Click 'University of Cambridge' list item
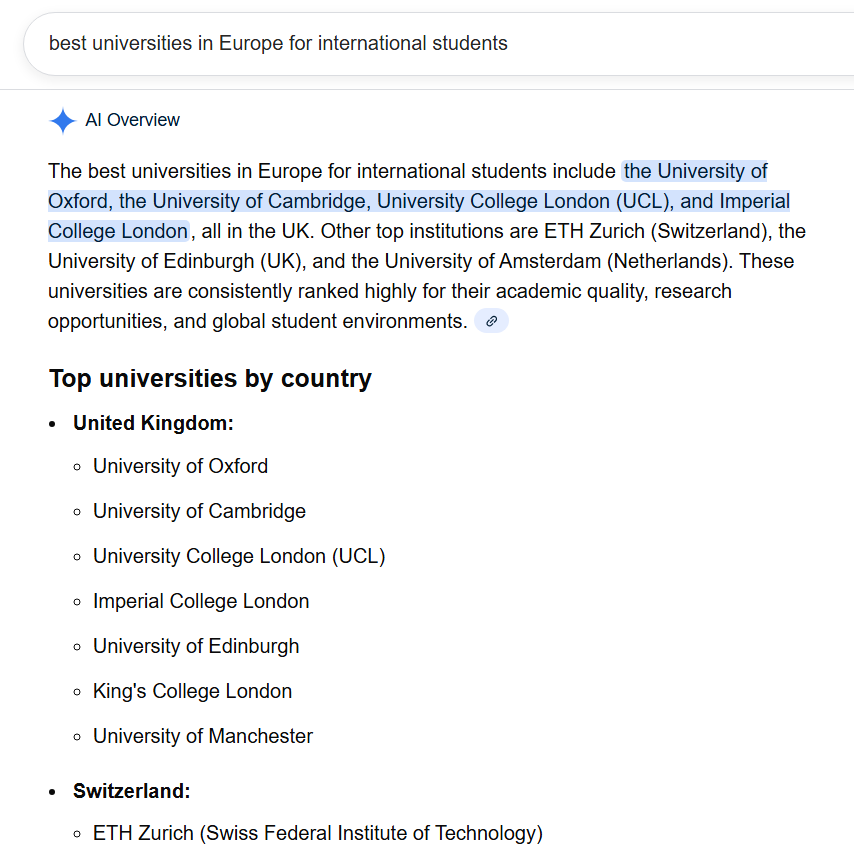This screenshot has width=854, height=859. coord(199,511)
